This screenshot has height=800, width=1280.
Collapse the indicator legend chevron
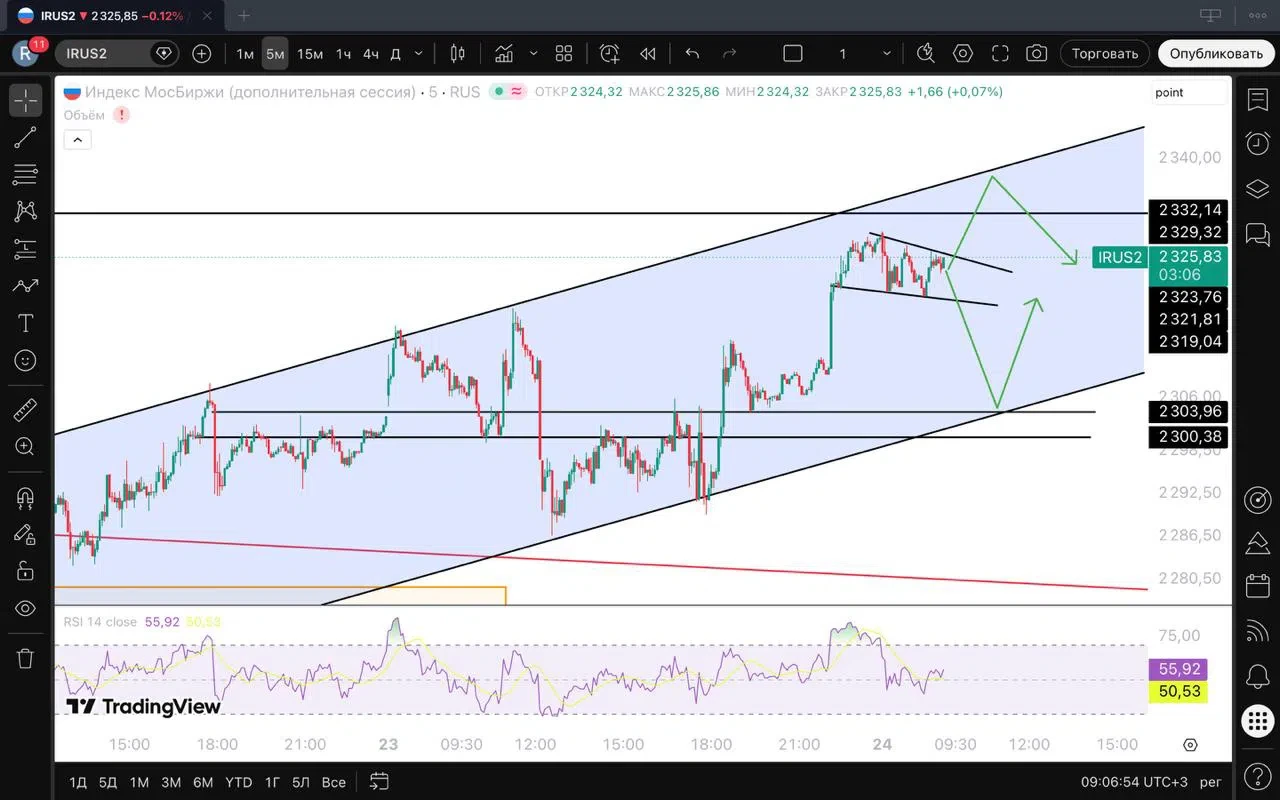[x=77, y=140]
